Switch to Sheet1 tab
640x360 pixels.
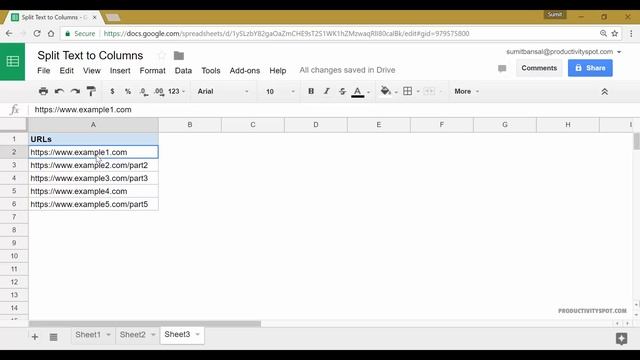point(88,335)
